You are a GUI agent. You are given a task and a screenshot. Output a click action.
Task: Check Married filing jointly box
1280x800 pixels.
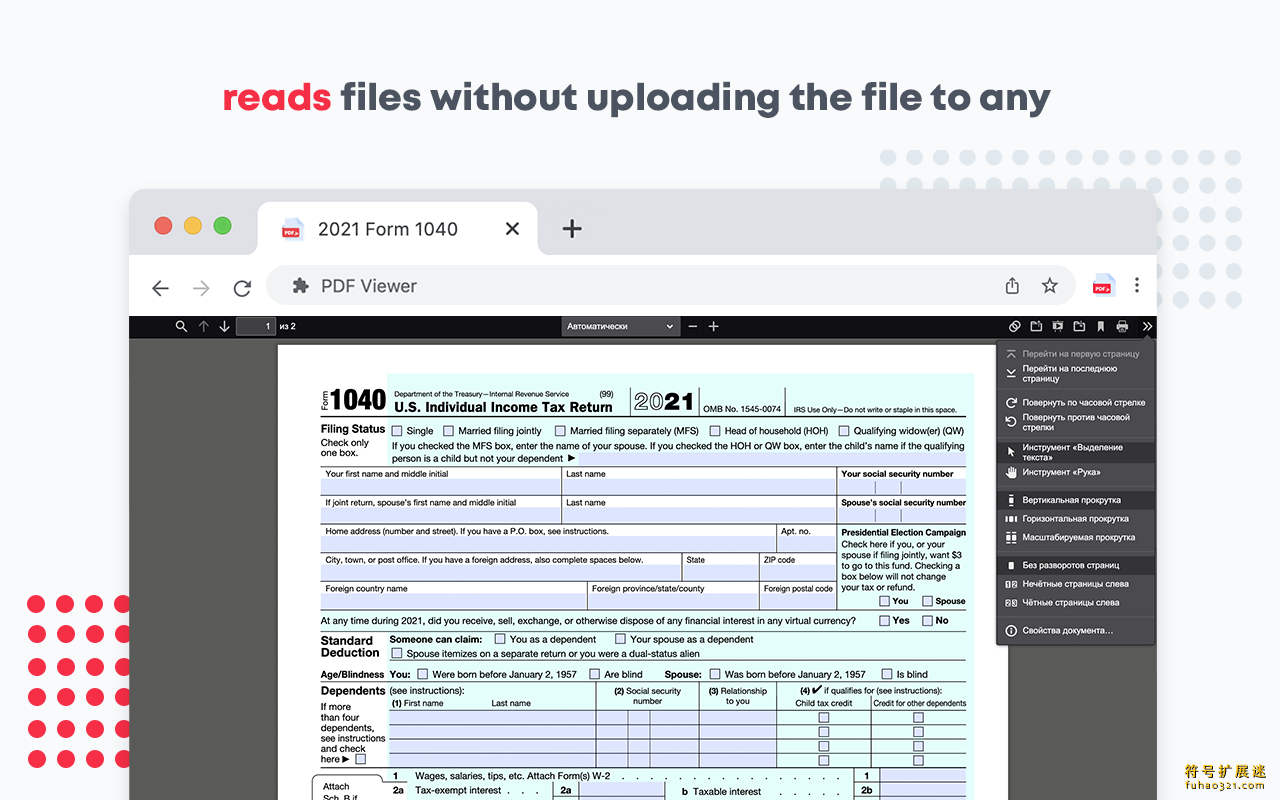click(x=448, y=431)
